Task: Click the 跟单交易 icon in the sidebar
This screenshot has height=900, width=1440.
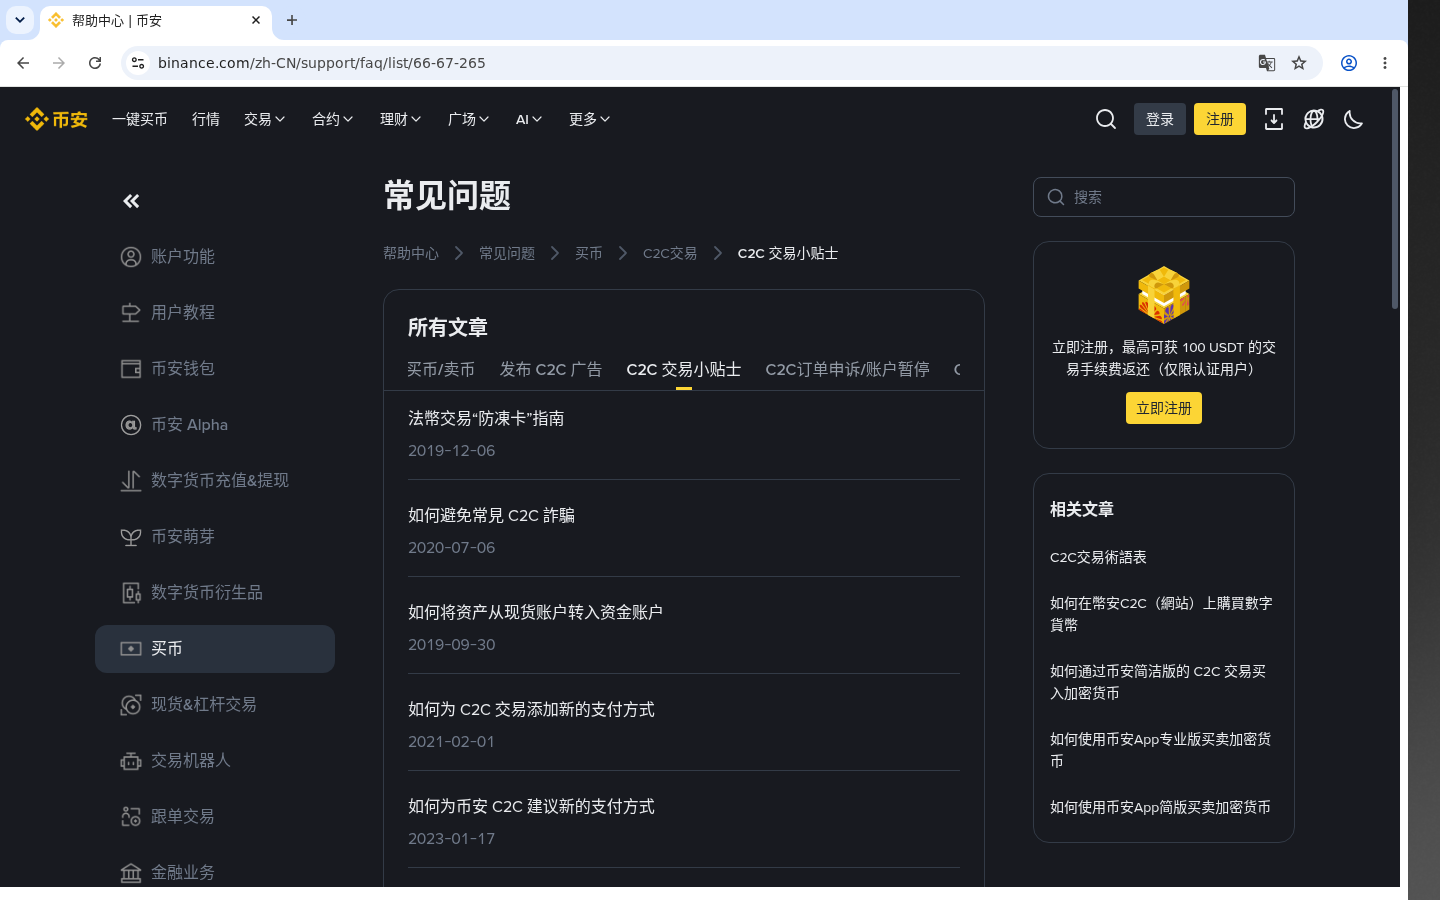Action: [131, 817]
